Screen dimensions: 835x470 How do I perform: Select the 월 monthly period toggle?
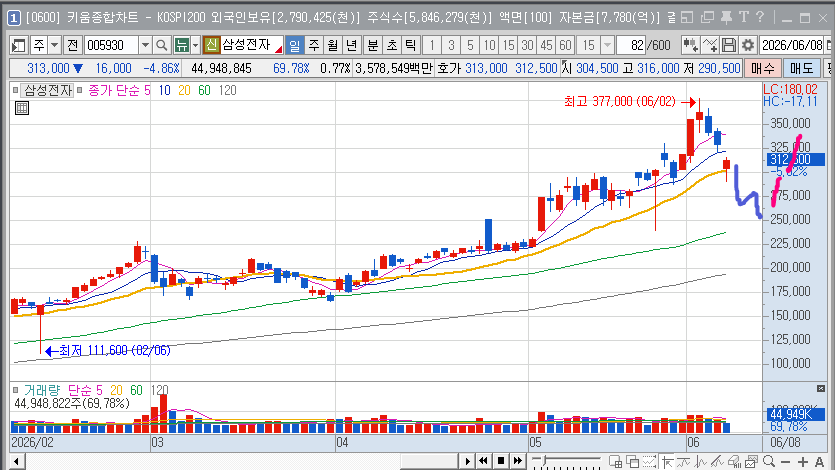[333, 45]
